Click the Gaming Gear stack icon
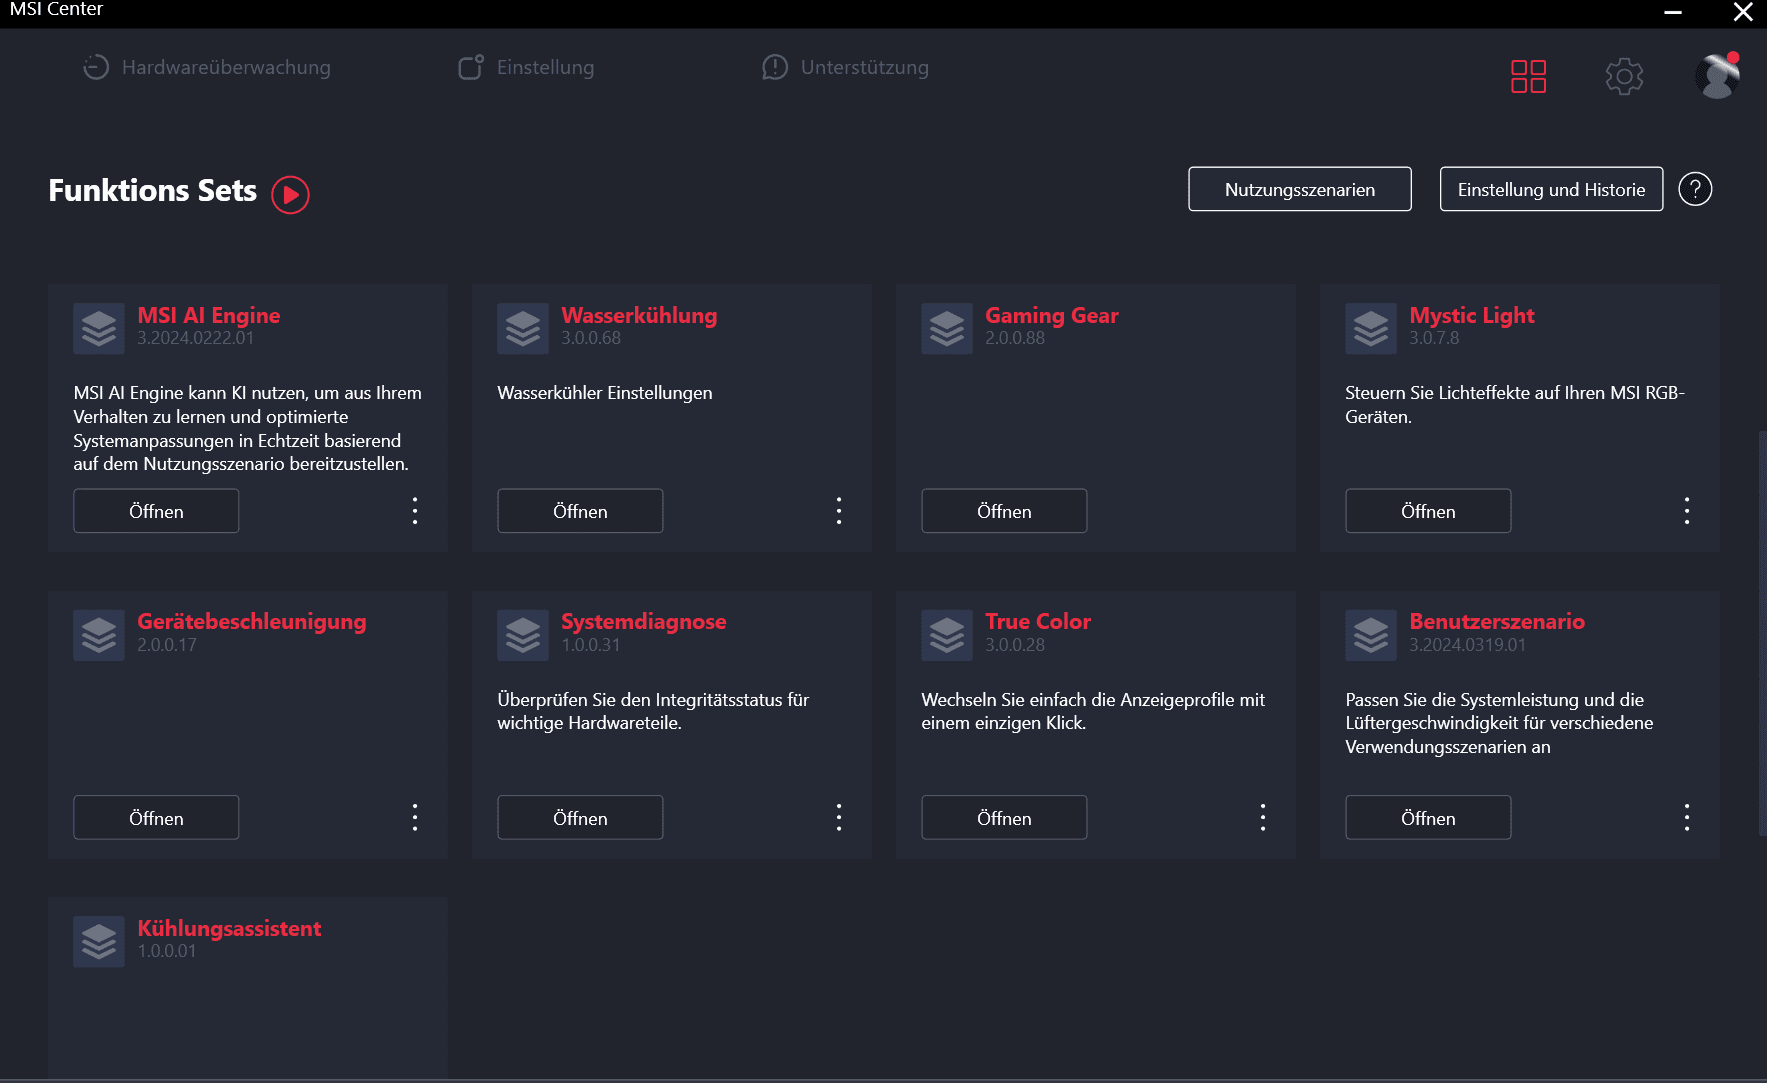Image resolution: width=1767 pixels, height=1083 pixels. (x=947, y=328)
